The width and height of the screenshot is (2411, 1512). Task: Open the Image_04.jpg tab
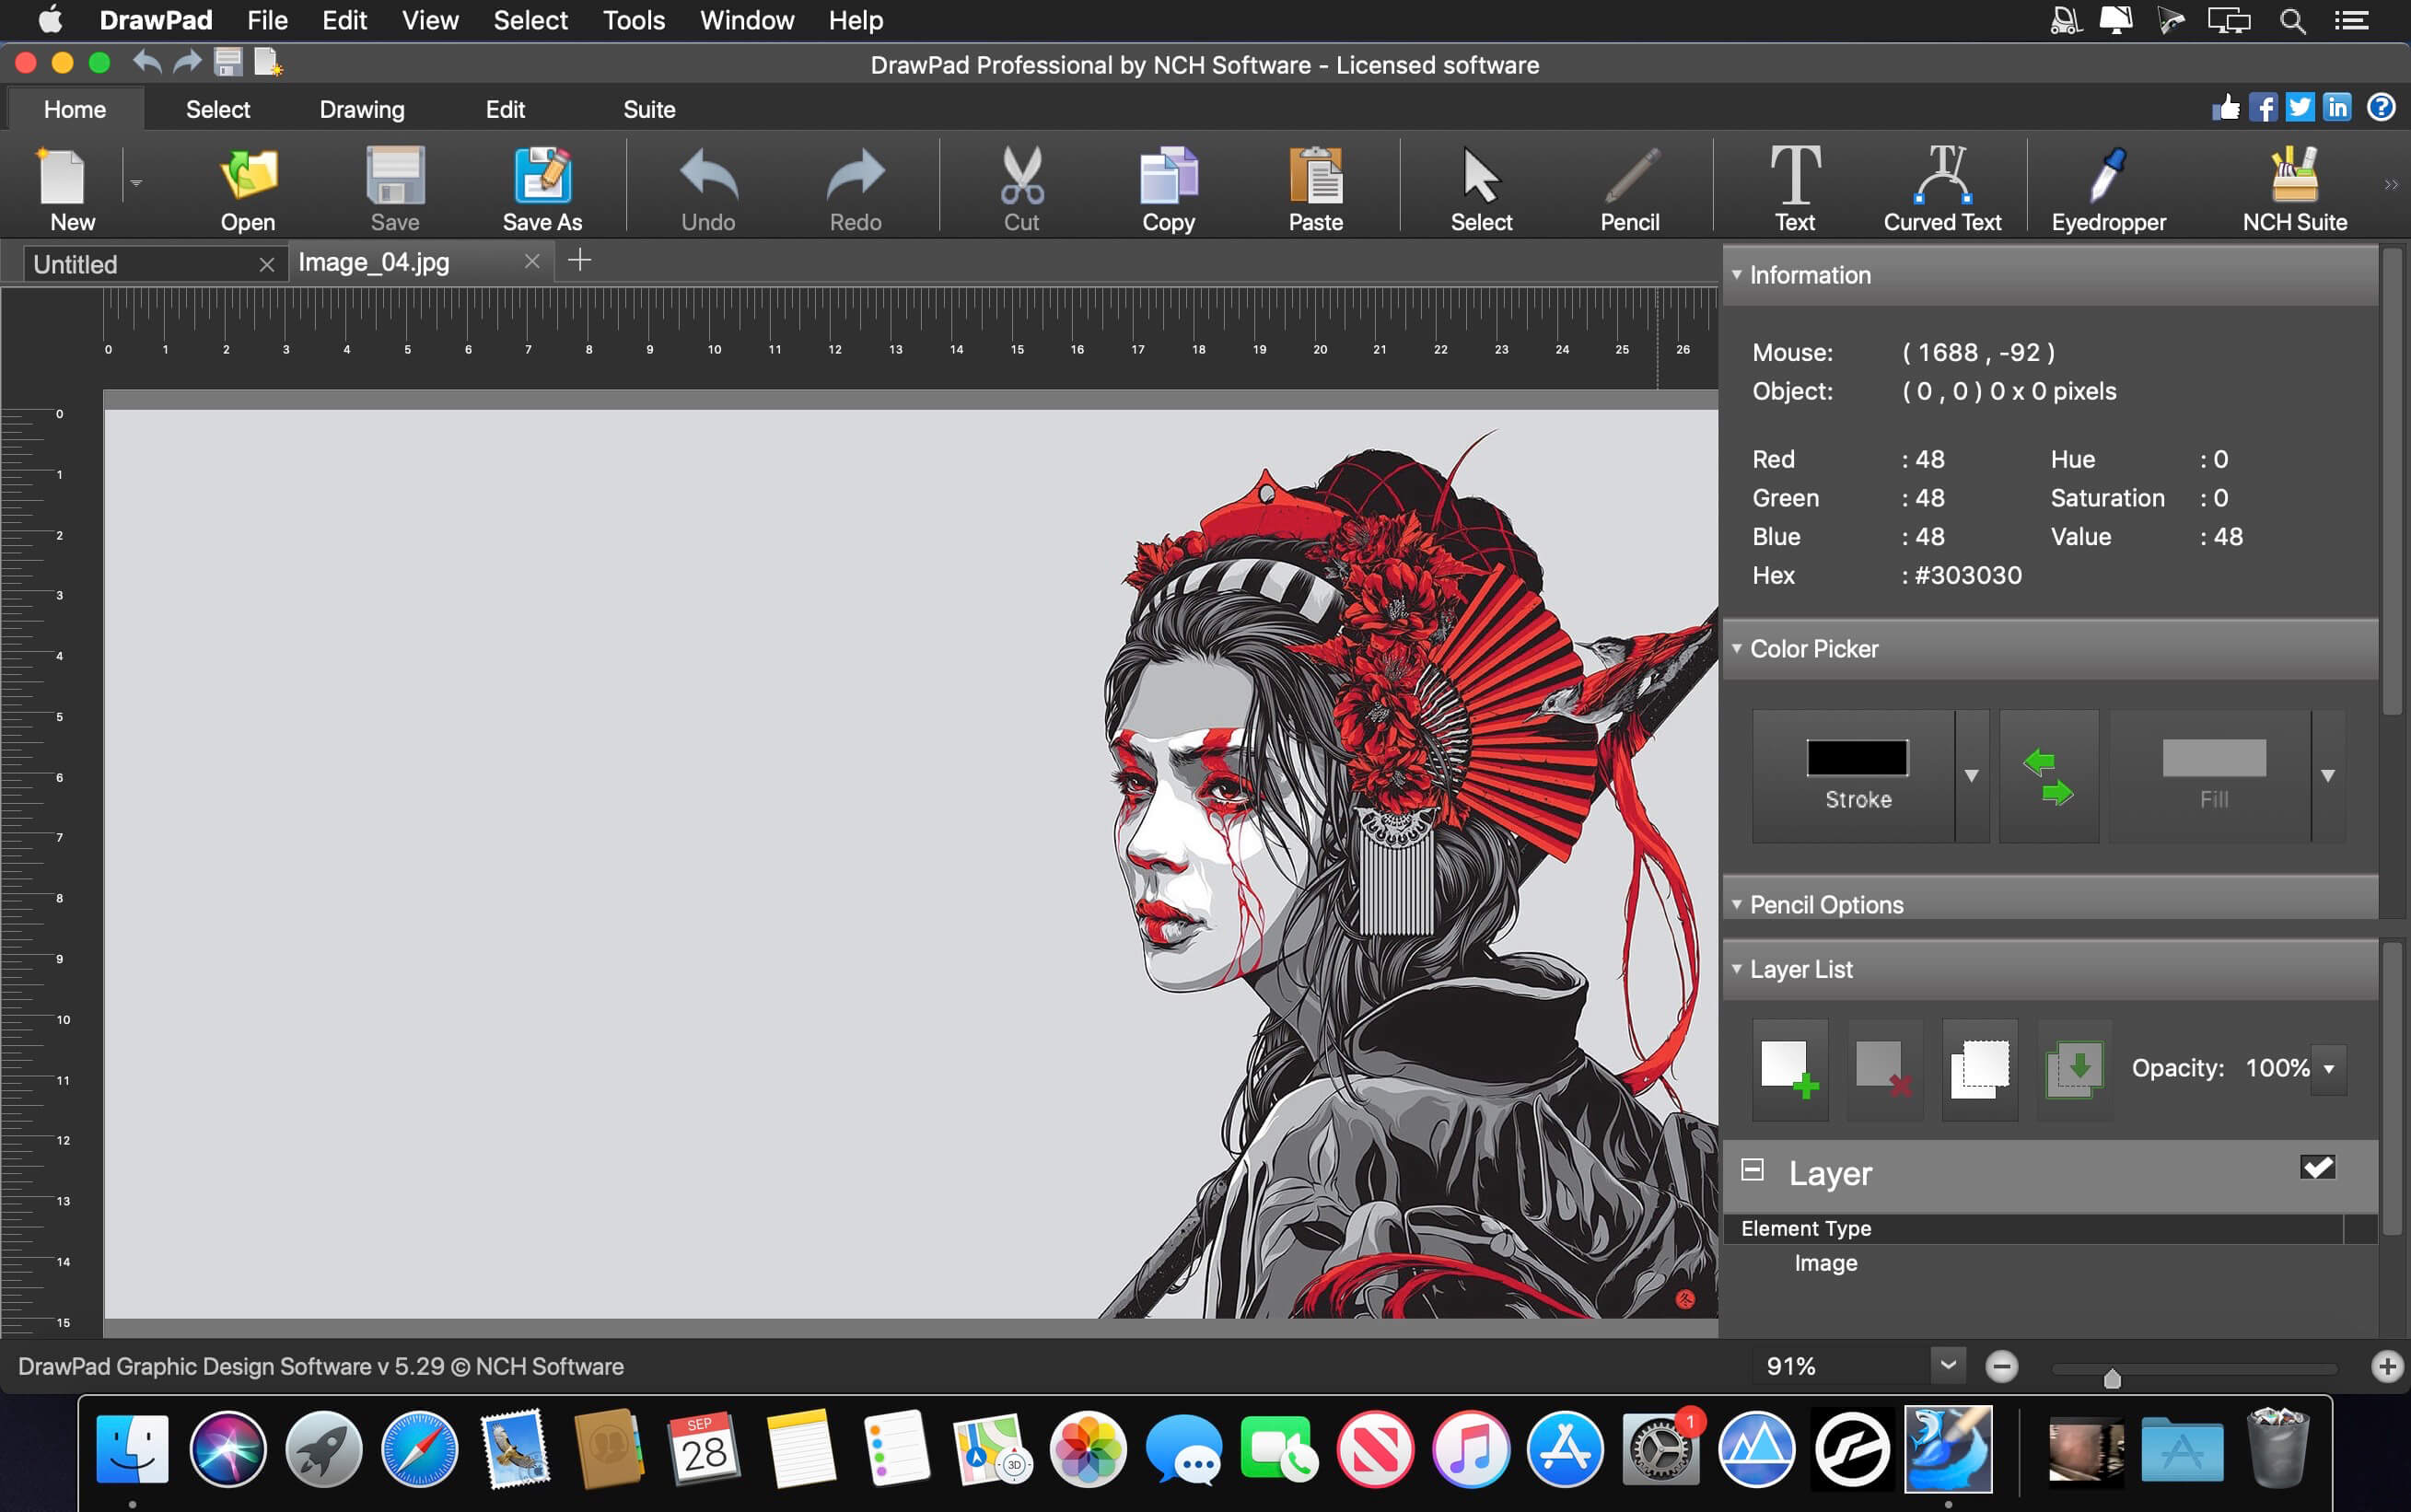pyautogui.click(x=373, y=263)
